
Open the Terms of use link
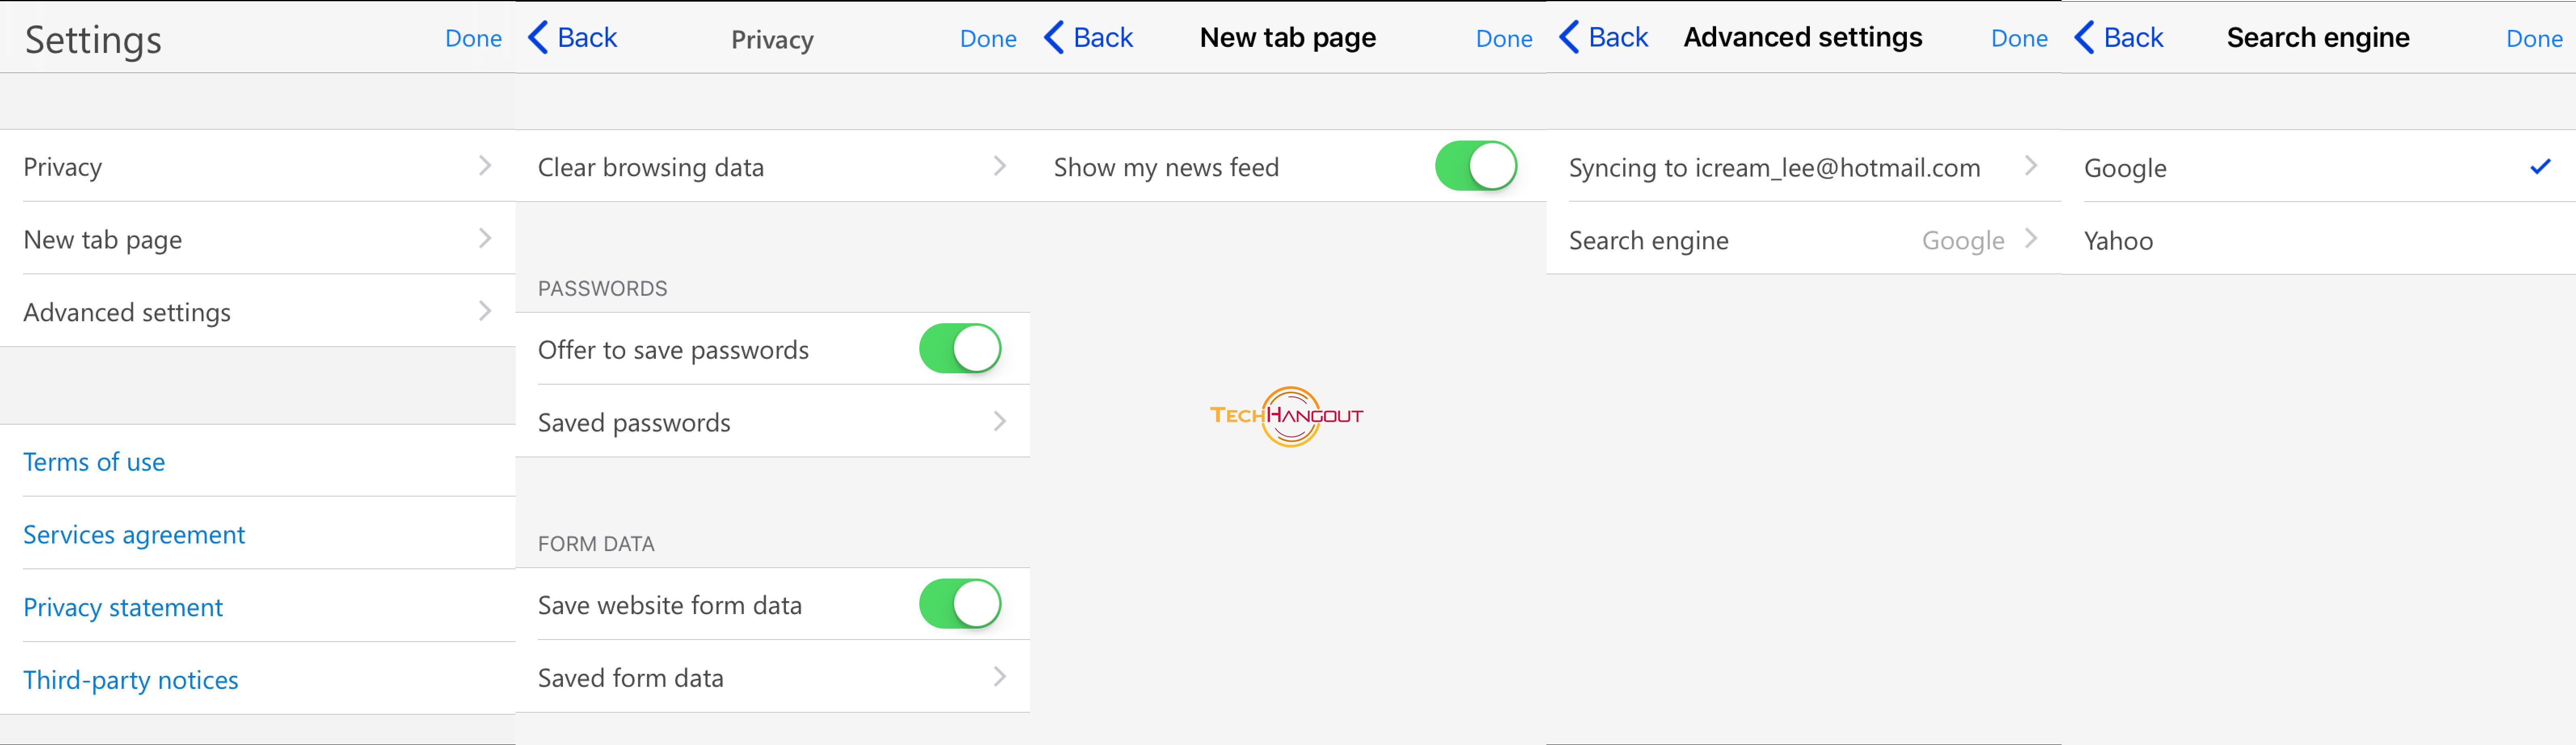tap(94, 462)
